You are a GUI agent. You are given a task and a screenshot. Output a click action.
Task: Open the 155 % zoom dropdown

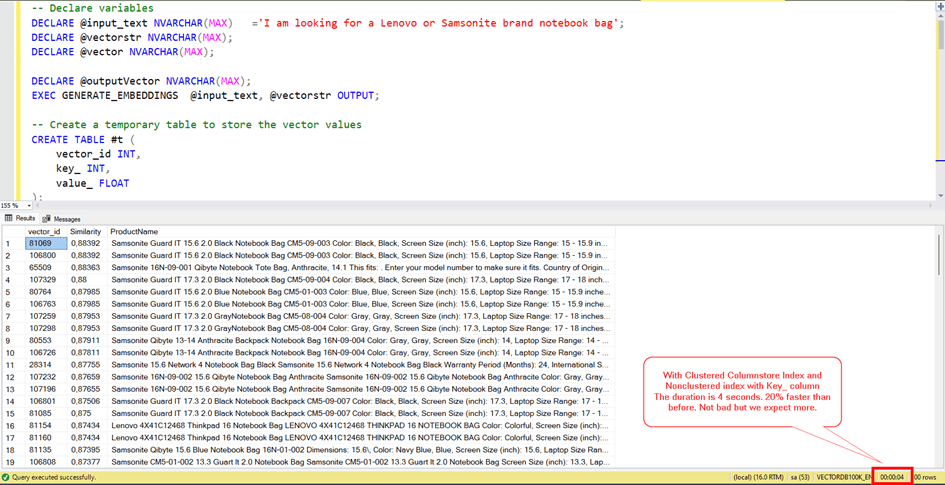click(27, 206)
